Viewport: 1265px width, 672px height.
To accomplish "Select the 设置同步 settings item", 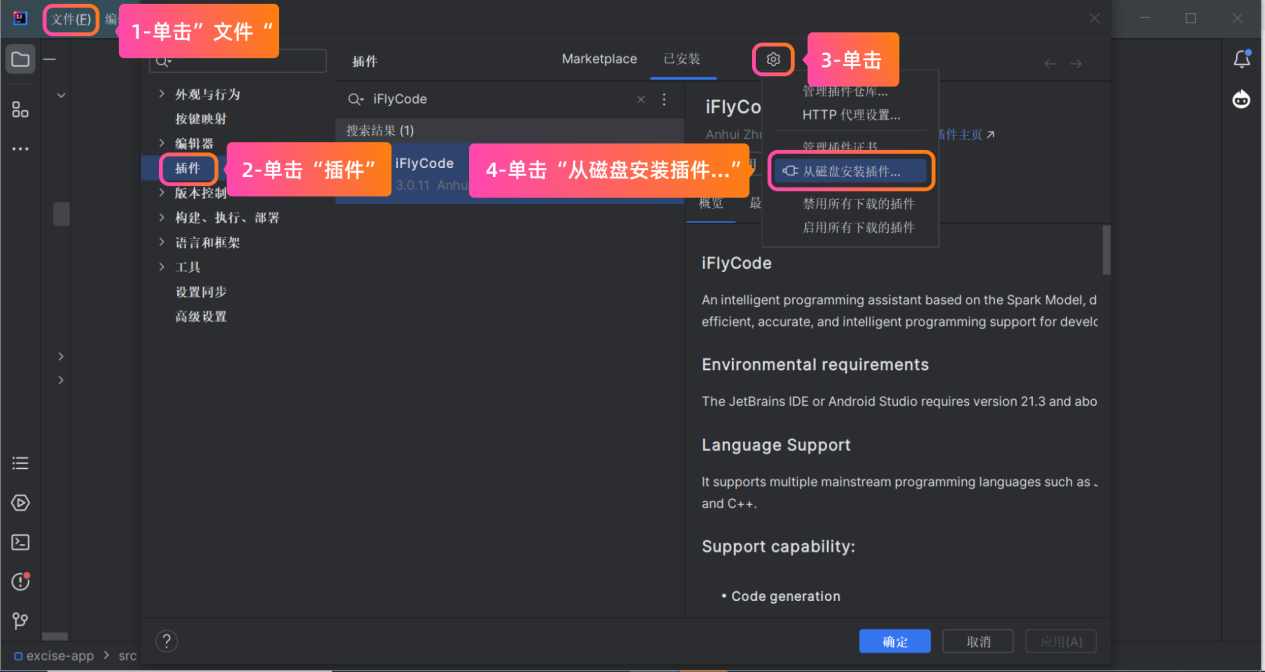I will tap(201, 292).
